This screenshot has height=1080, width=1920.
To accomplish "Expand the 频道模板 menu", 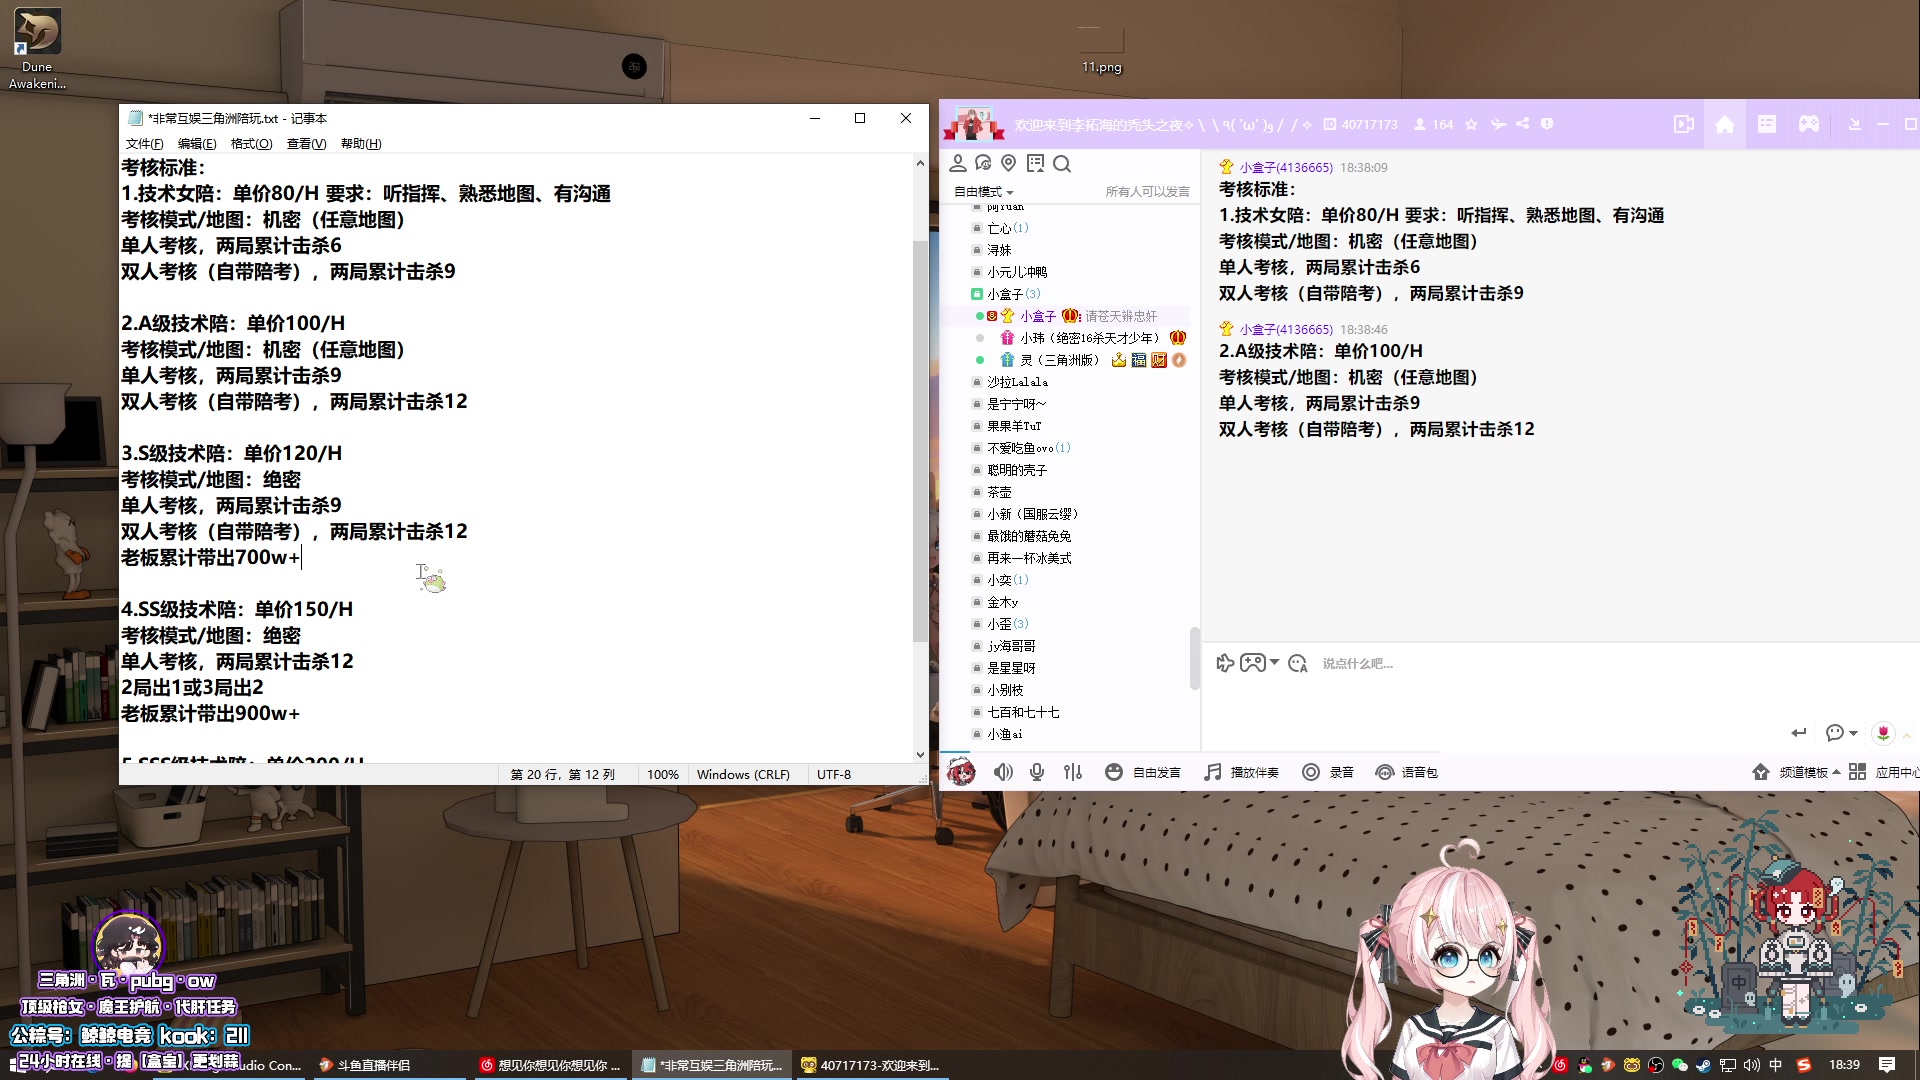I will (1797, 772).
